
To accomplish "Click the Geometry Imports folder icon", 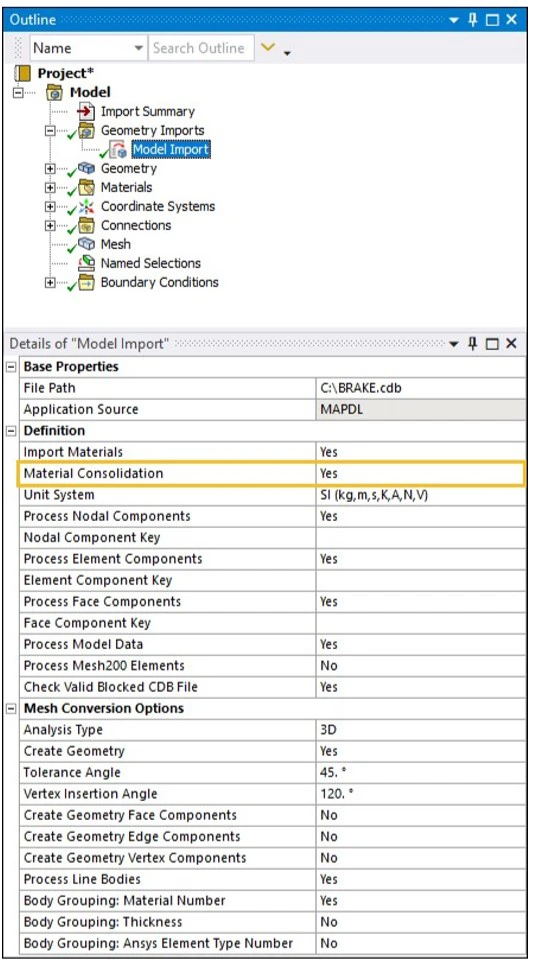I will [86, 130].
